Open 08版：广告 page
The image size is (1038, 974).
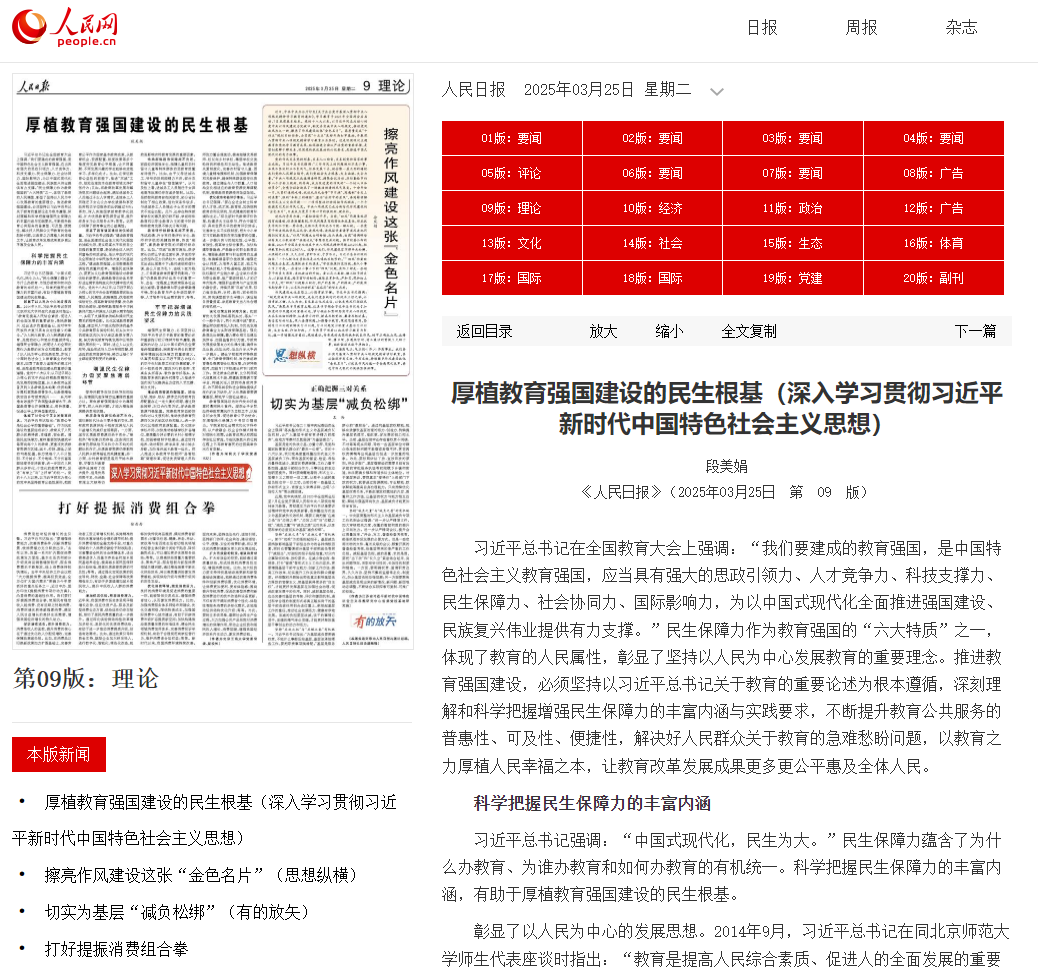(x=934, y=173)
